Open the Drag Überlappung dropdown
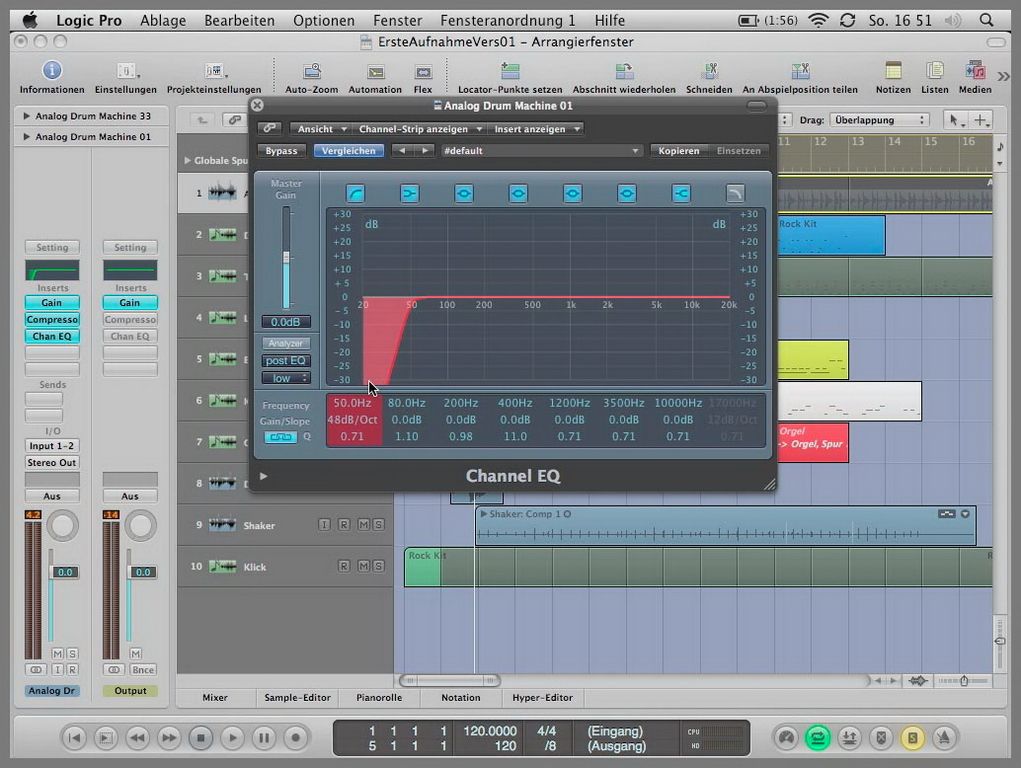The image size is (1021, 768). [x=878, y=120]
